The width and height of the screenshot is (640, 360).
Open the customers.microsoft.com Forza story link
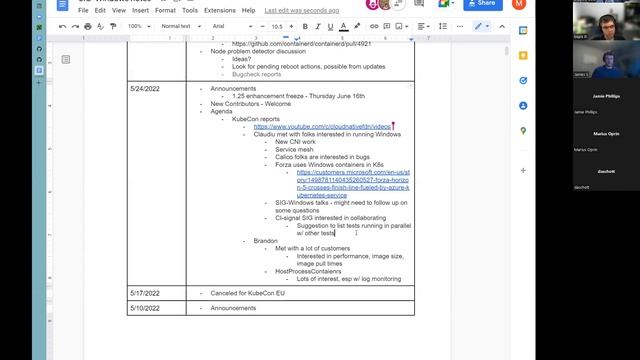coord(353,184)
